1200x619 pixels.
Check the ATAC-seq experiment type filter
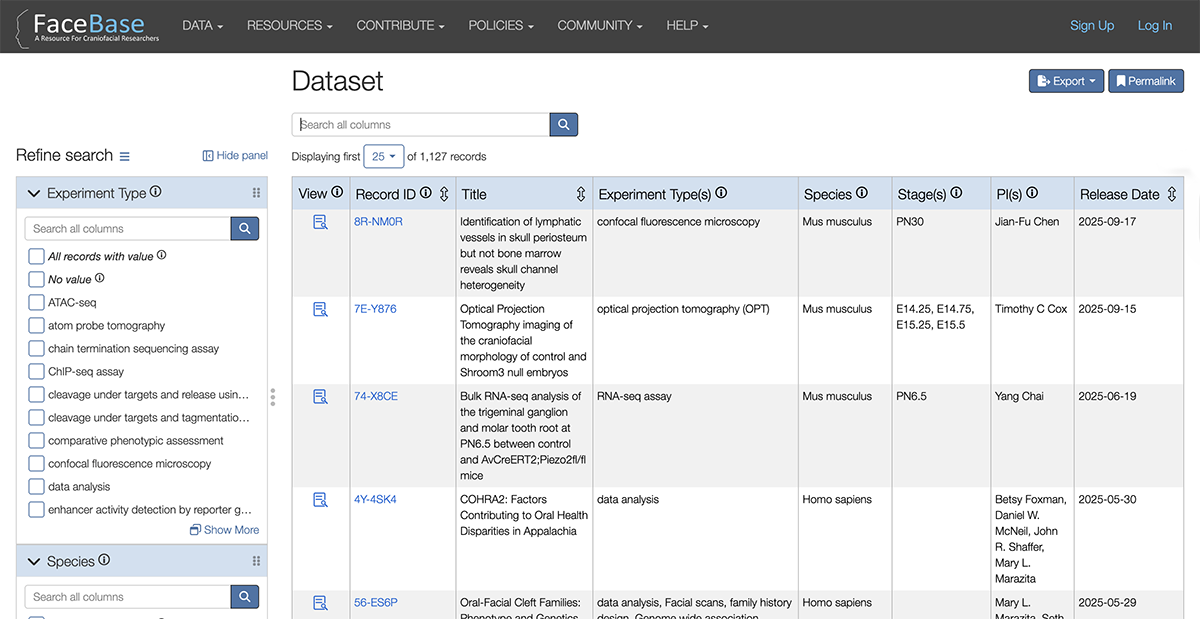(35, 302)
